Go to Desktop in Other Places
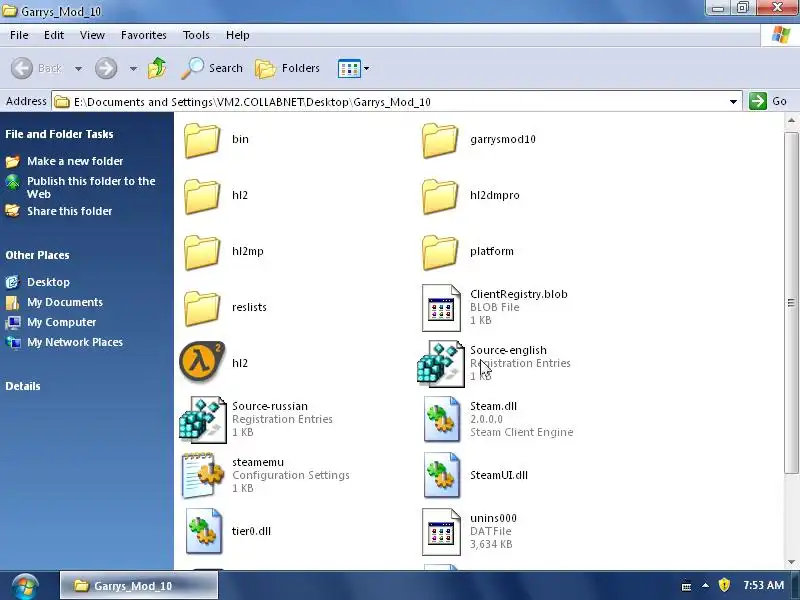 (x=48, y=282)
